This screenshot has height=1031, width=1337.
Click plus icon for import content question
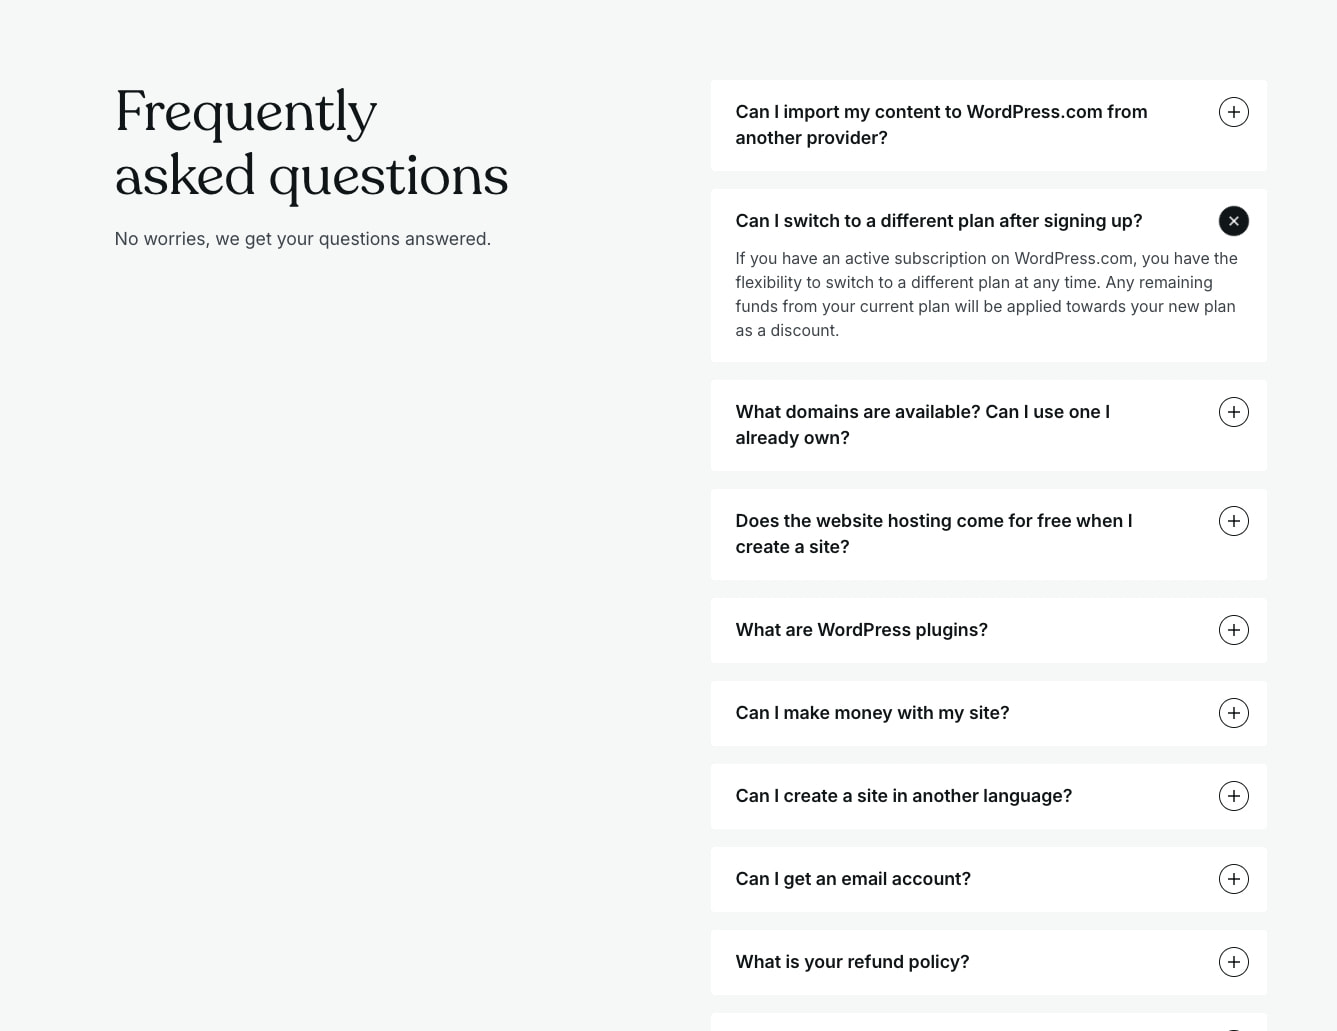pyautogui.click(x=1233, y=112)
